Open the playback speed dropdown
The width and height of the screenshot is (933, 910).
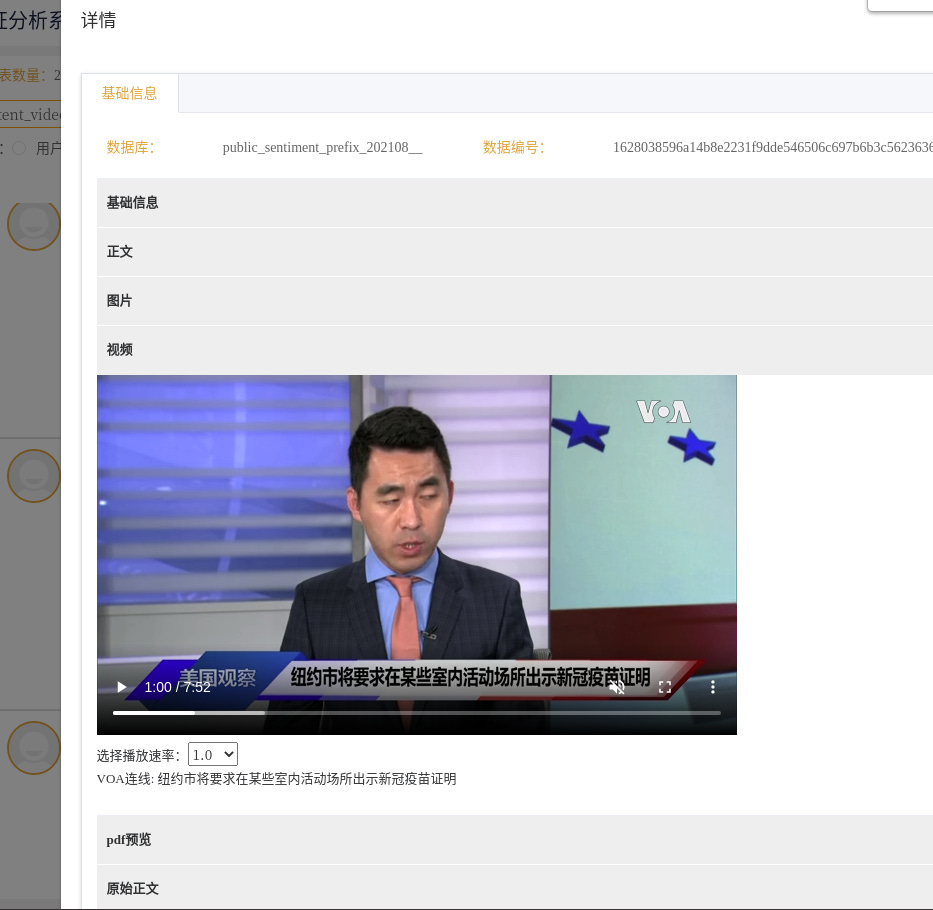click(x=213, y=755)
